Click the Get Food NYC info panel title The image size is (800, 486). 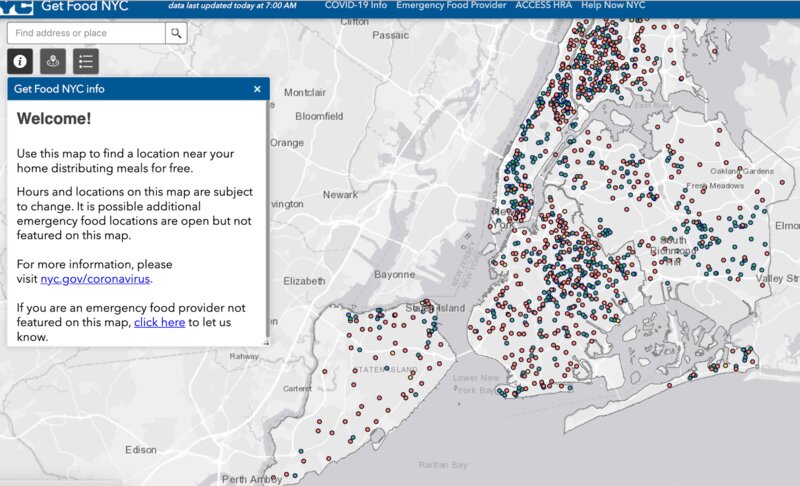[59, 89]
